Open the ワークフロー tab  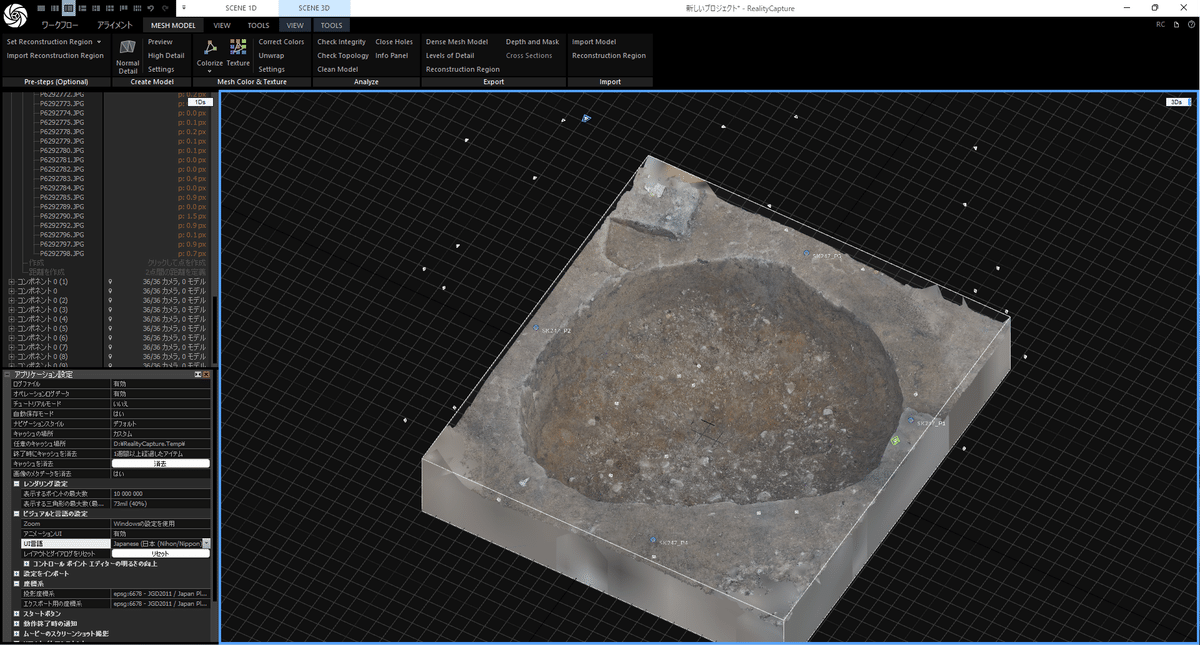59,24
